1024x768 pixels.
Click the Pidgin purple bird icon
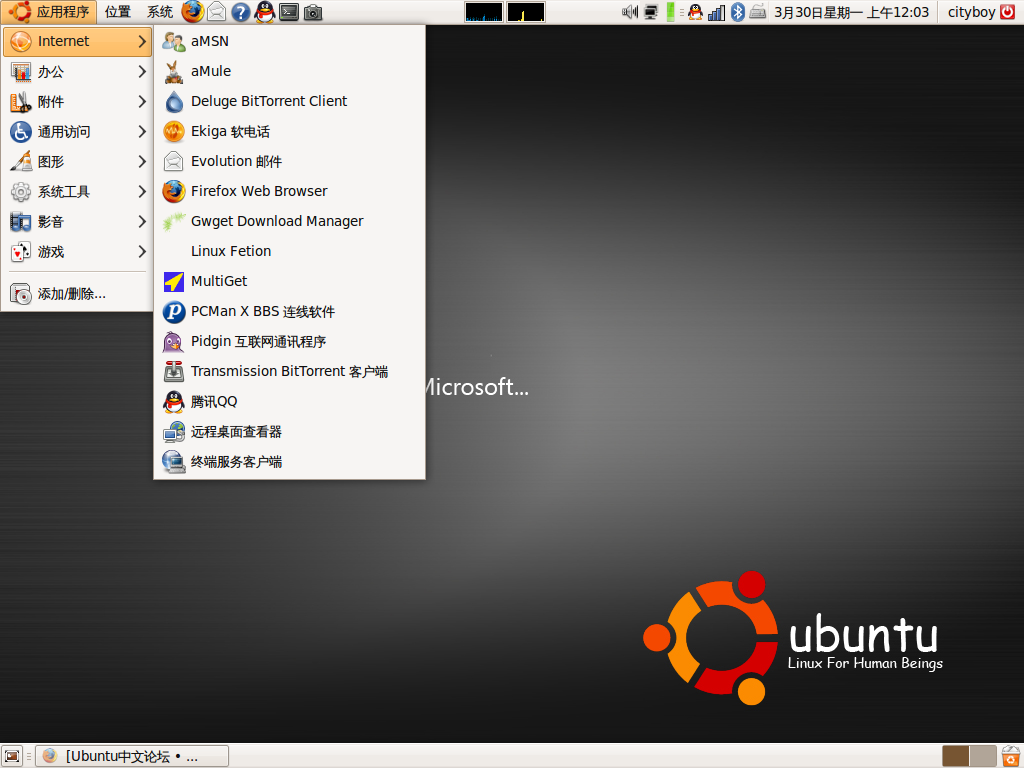pyautogui.click(x=174, y=342)
